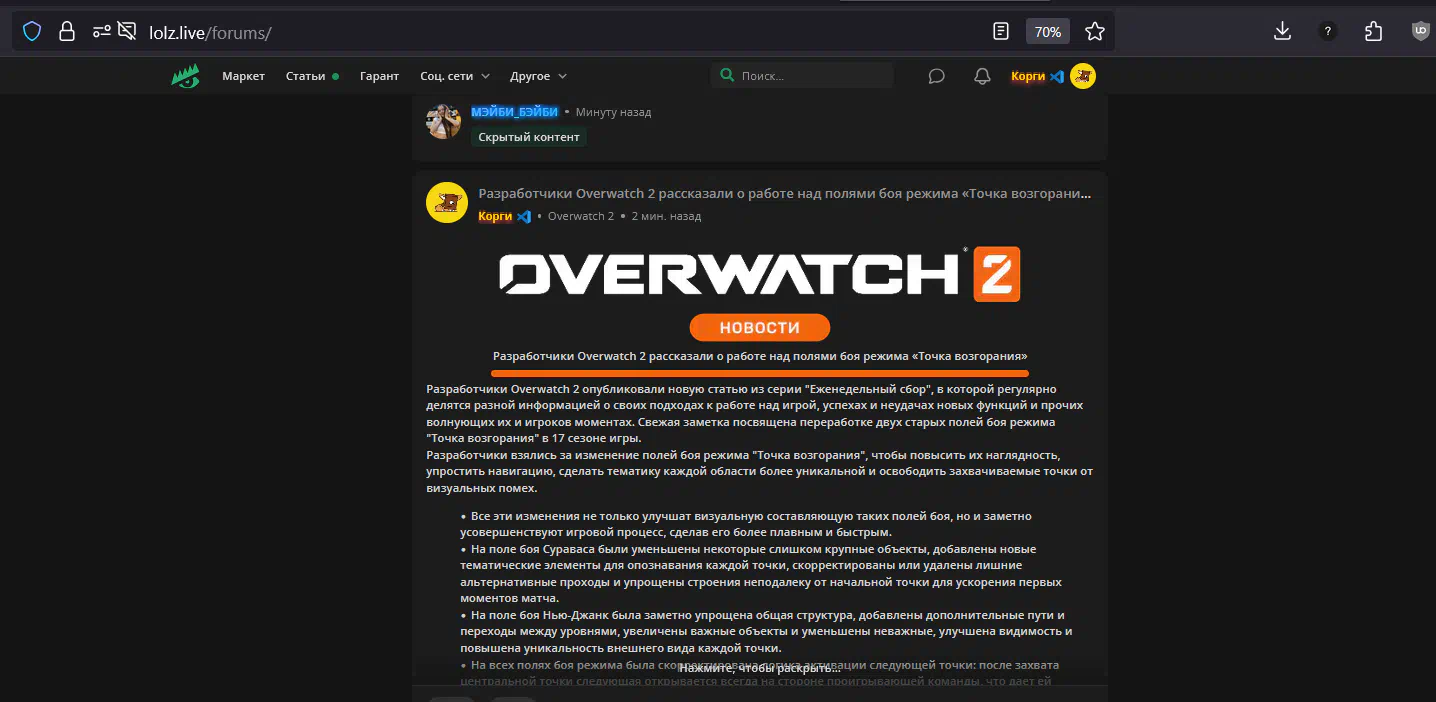Open the Статьи navigation link
1436x702 pixels.
point(305,76)
